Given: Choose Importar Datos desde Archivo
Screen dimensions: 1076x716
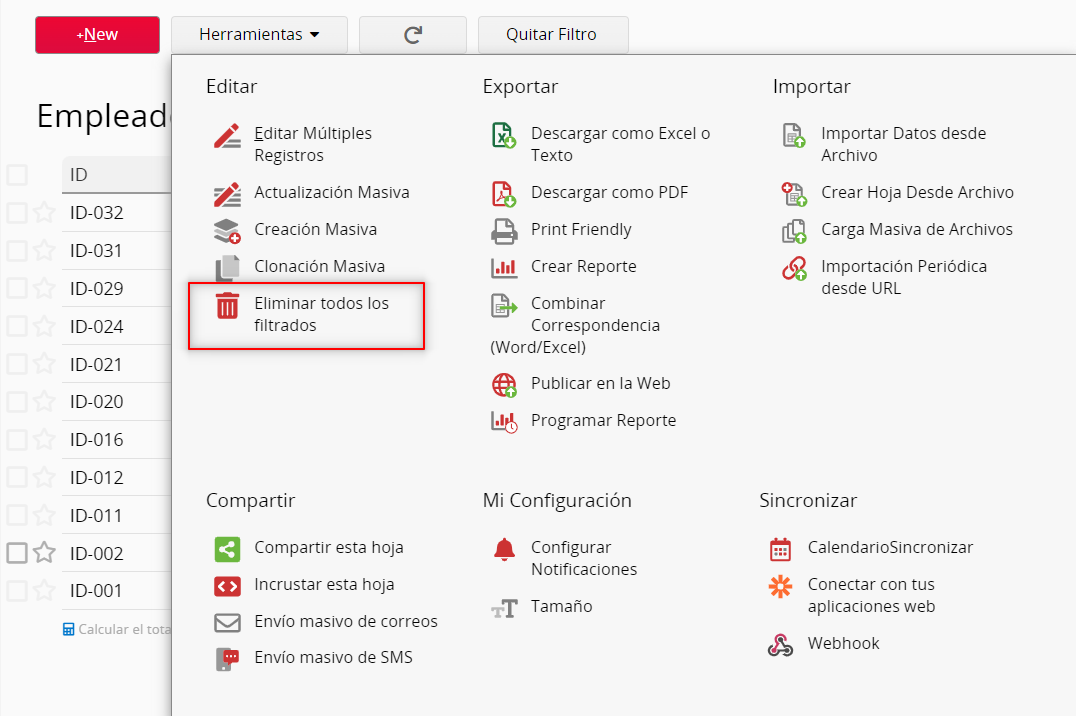Looking at the screenshot, I should click(903, 144).
